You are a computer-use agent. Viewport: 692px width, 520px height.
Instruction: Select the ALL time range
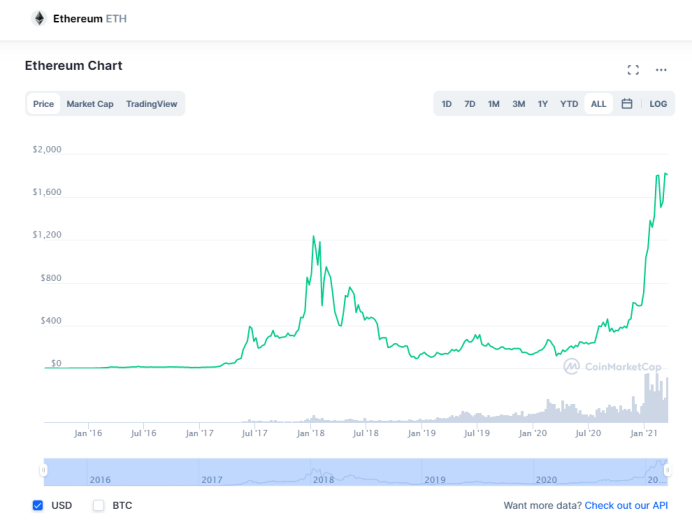pos(598,104)
